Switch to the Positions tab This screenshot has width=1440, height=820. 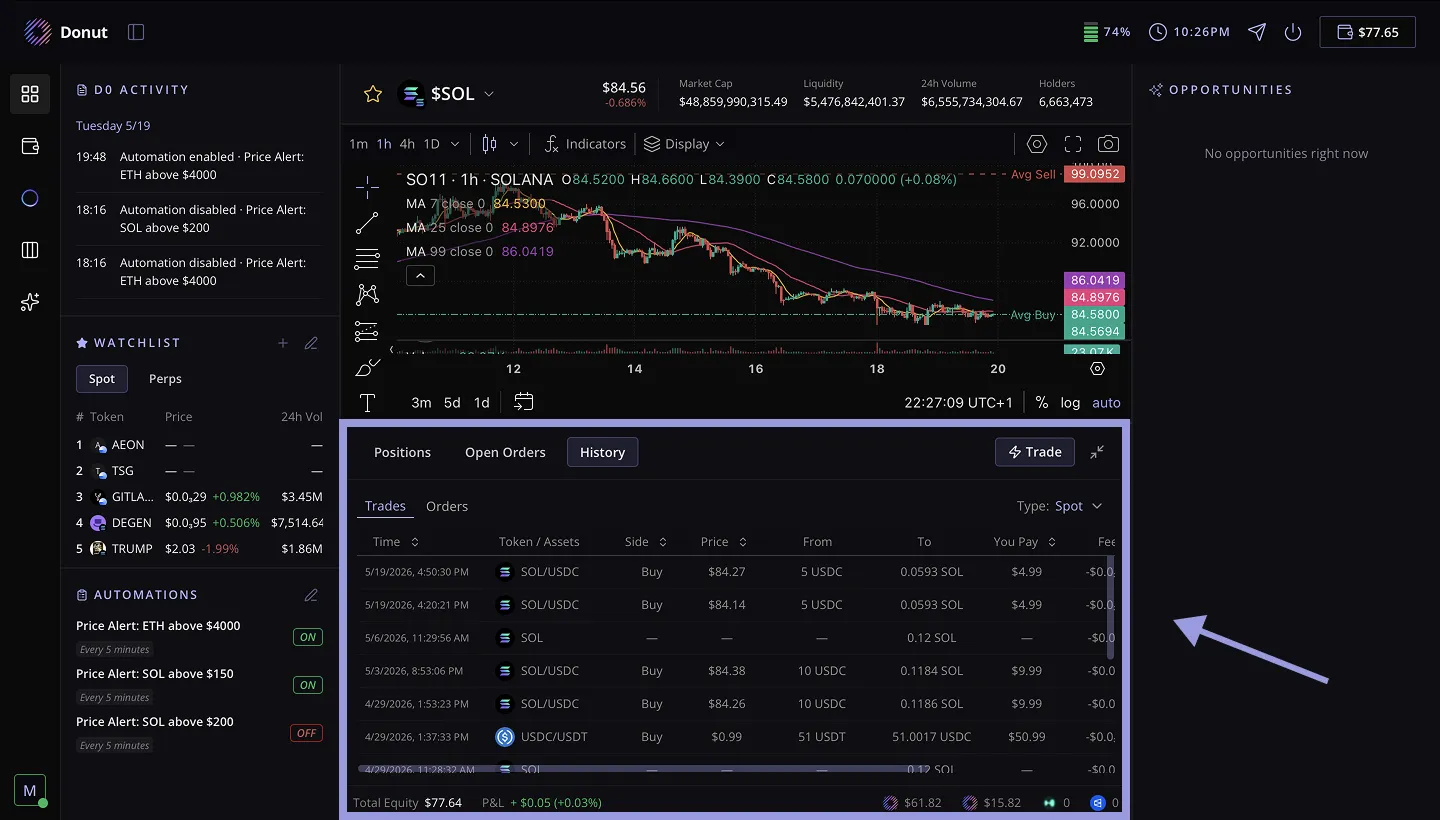click(402, 452)
